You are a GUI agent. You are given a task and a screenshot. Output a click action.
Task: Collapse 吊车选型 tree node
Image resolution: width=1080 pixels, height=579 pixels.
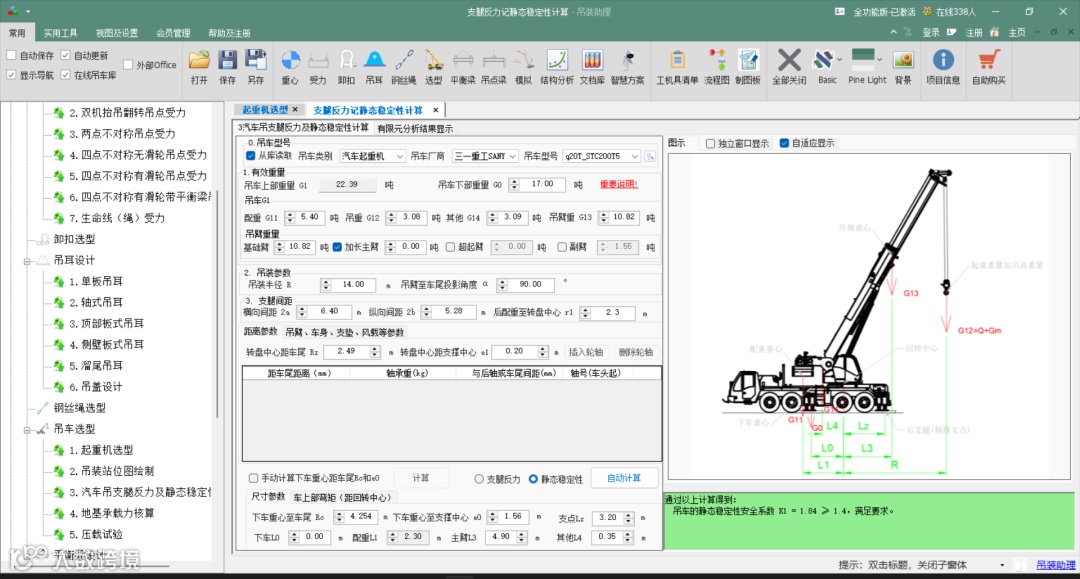pos(27,430)
